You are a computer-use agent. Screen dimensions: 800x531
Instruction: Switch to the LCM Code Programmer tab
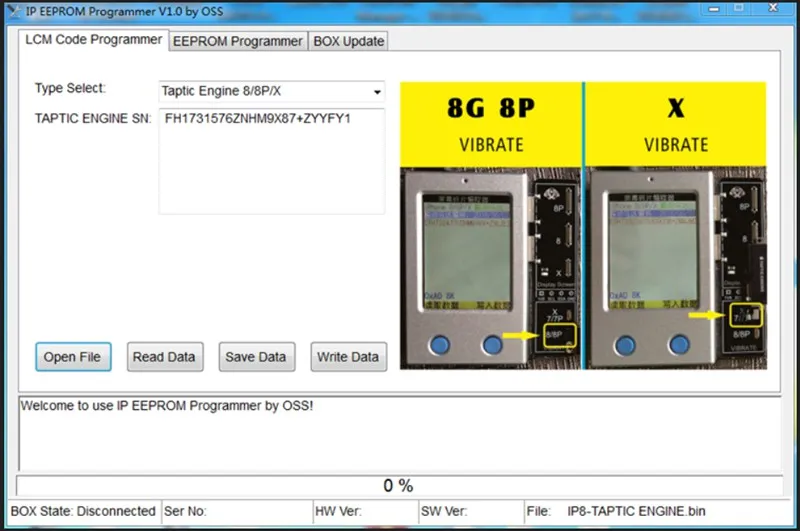(x=93, y=40)
